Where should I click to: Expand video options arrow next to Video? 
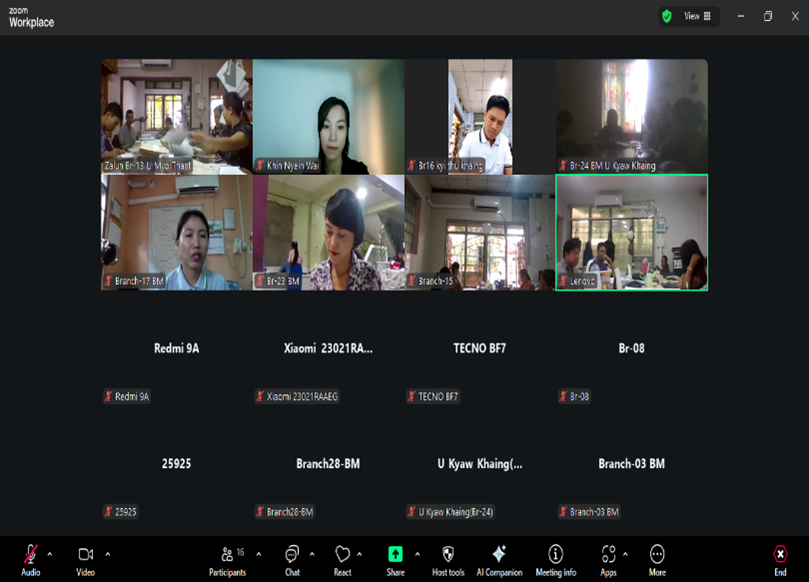(108, 554)
